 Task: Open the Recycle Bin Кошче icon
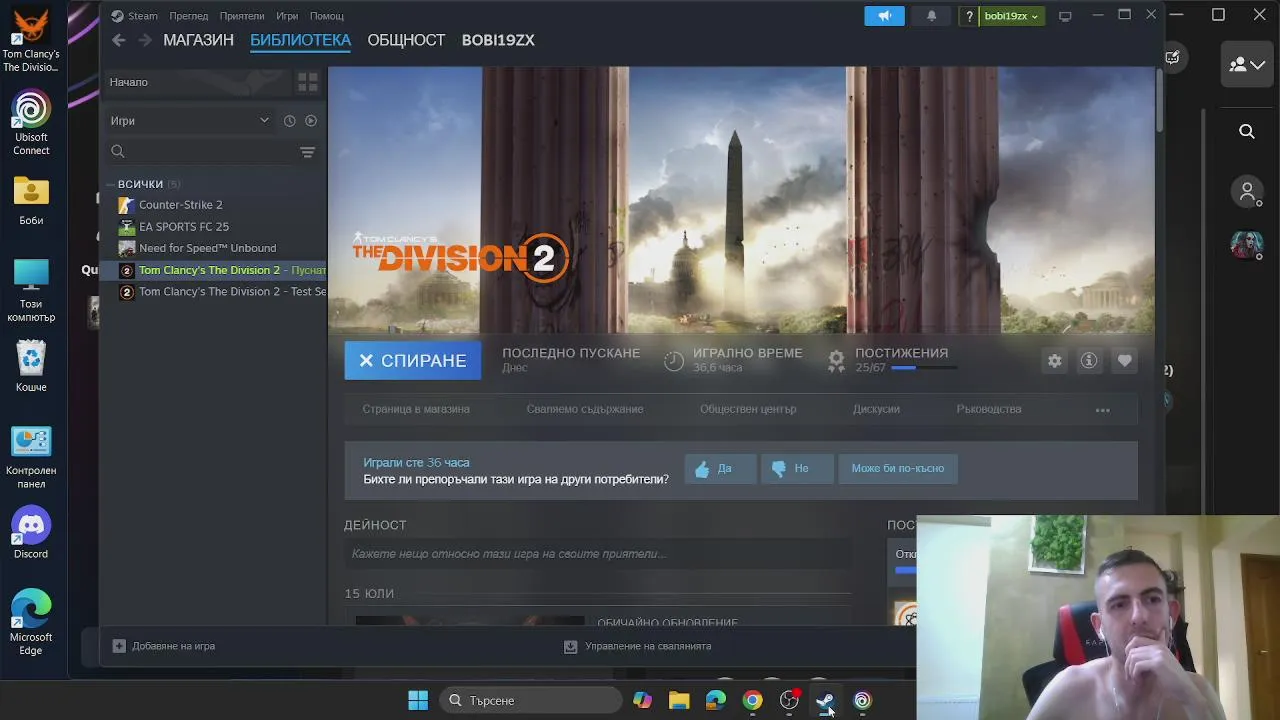coord(31,366)
